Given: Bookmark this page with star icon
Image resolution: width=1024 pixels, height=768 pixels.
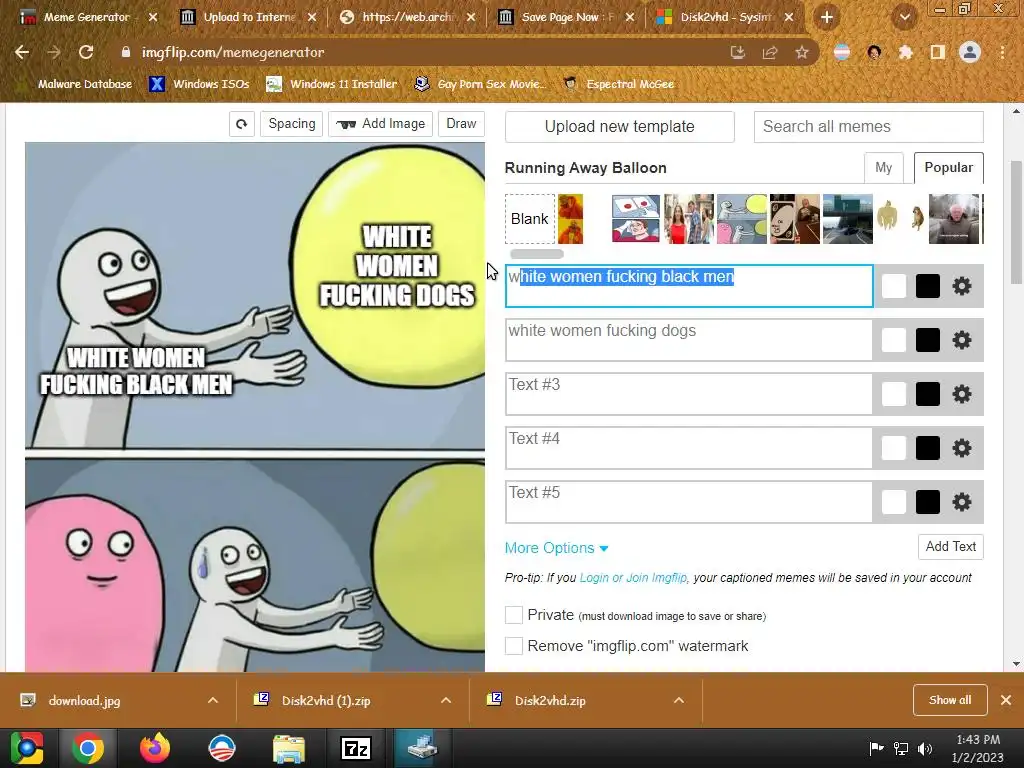Looking at the screenshot, I should click(802, 52).
